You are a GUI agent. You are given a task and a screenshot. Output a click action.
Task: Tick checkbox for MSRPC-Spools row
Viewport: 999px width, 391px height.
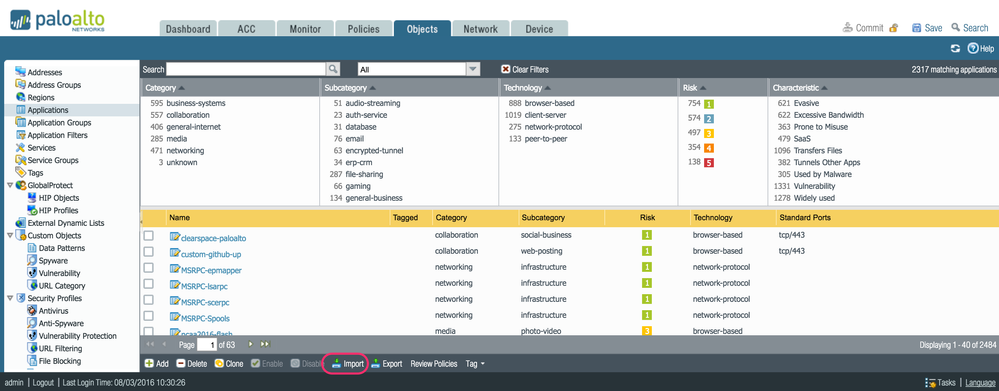148,315
